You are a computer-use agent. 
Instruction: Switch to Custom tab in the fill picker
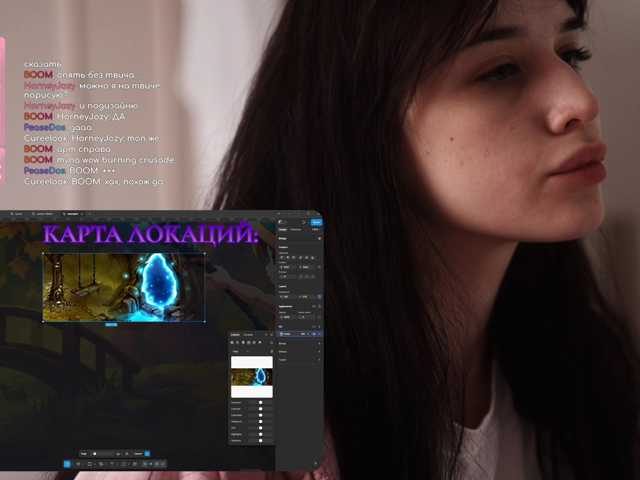pos(236,335)
